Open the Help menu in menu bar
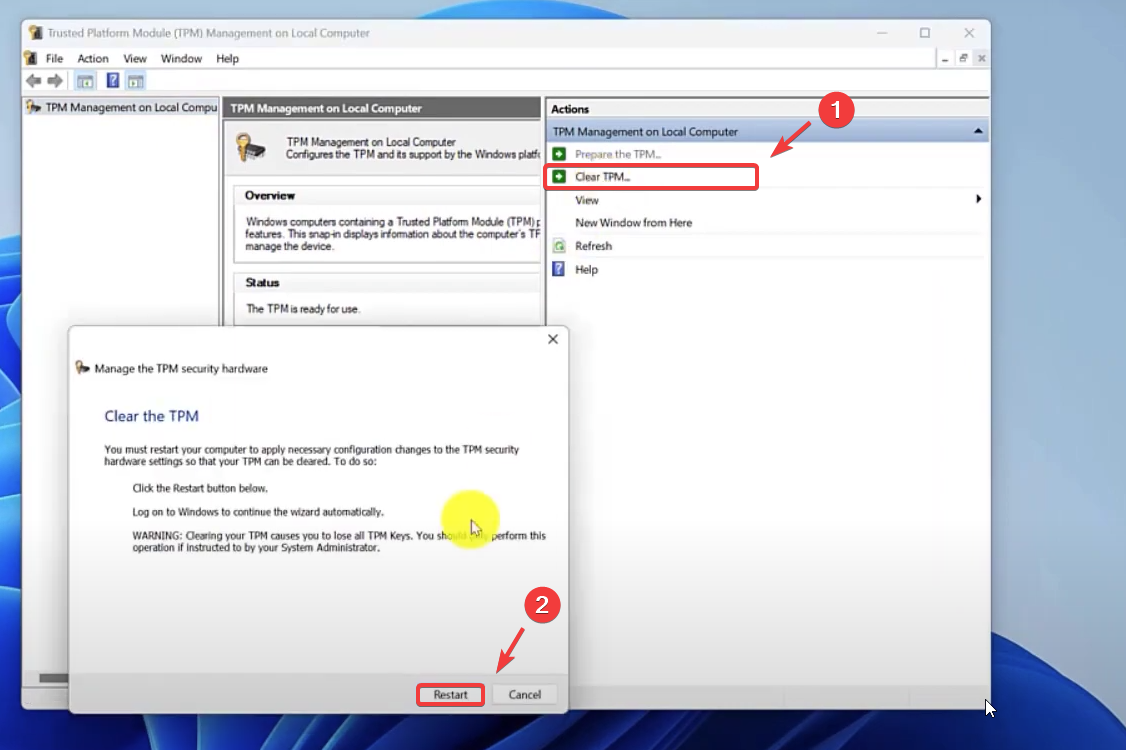The image size is (1126, 750). click(x=227, y=58)
